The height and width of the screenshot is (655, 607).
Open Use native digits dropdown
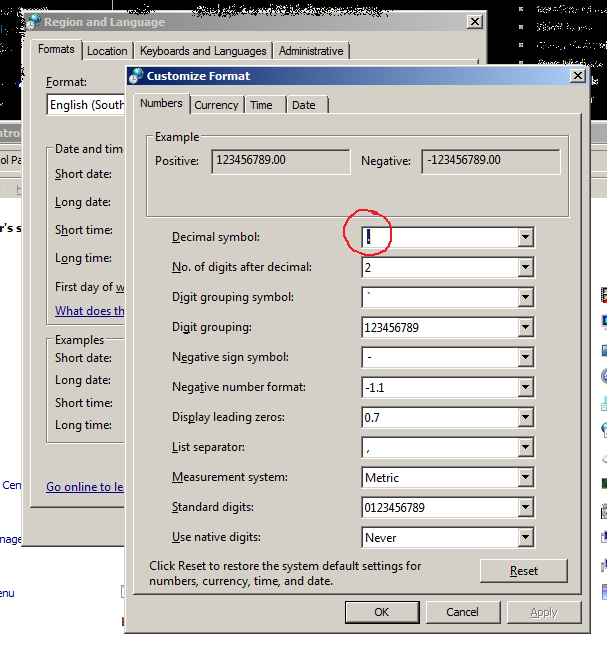525,538
